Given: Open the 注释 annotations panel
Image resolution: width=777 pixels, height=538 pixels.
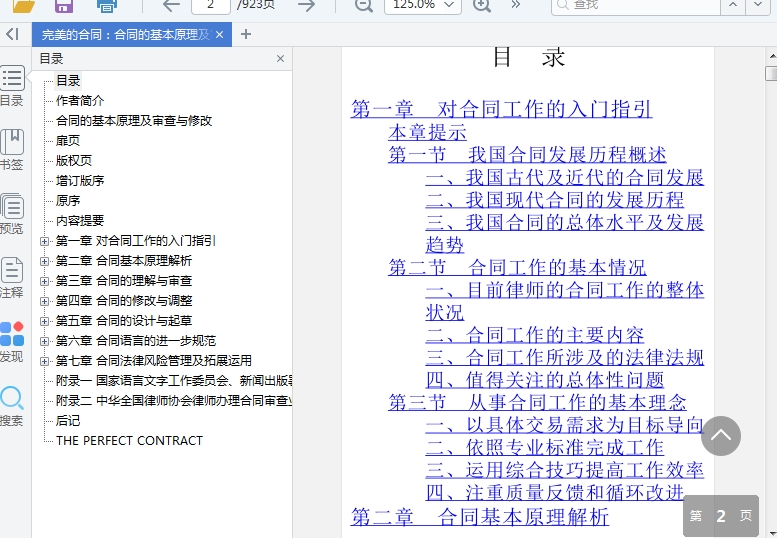Looking at the screenshot, I should click(x=12, y=277).
